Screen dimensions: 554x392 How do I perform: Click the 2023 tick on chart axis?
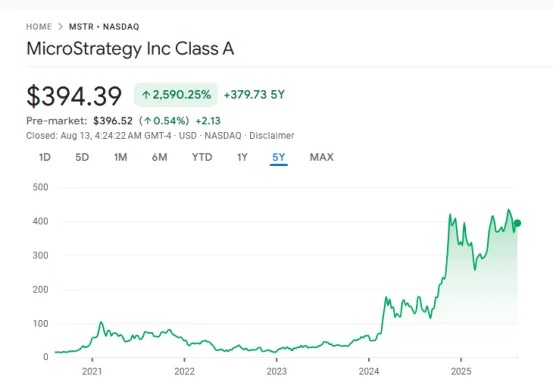277,359
